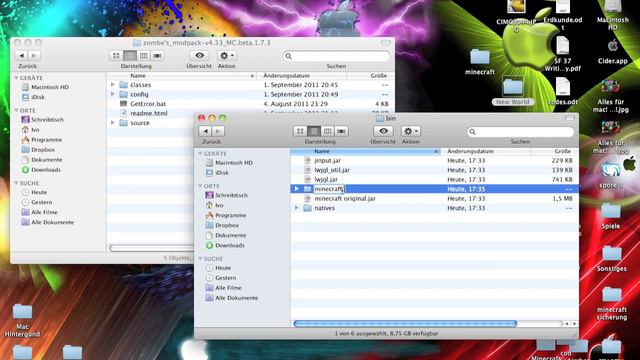Viewport: 640px width, 360px height.
Task: Sort bin window by Name column
Action: click(366, 151)
